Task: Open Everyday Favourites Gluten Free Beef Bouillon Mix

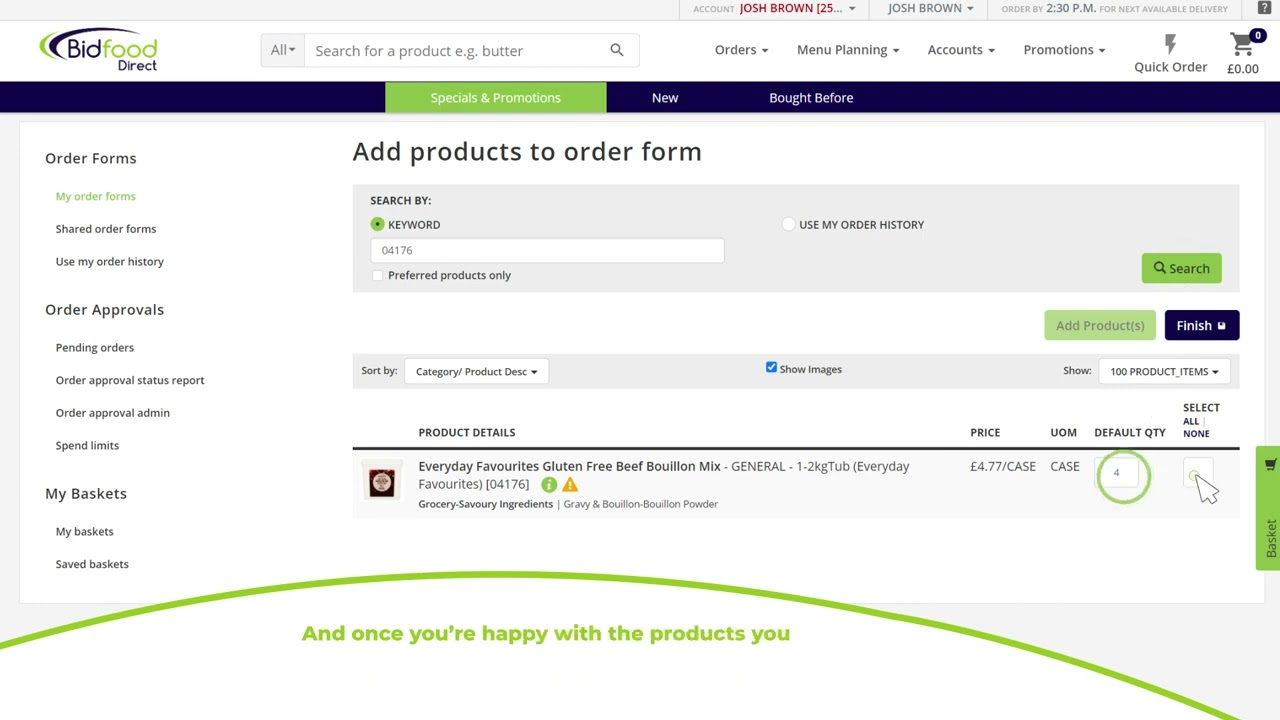Action: (569, 466)
